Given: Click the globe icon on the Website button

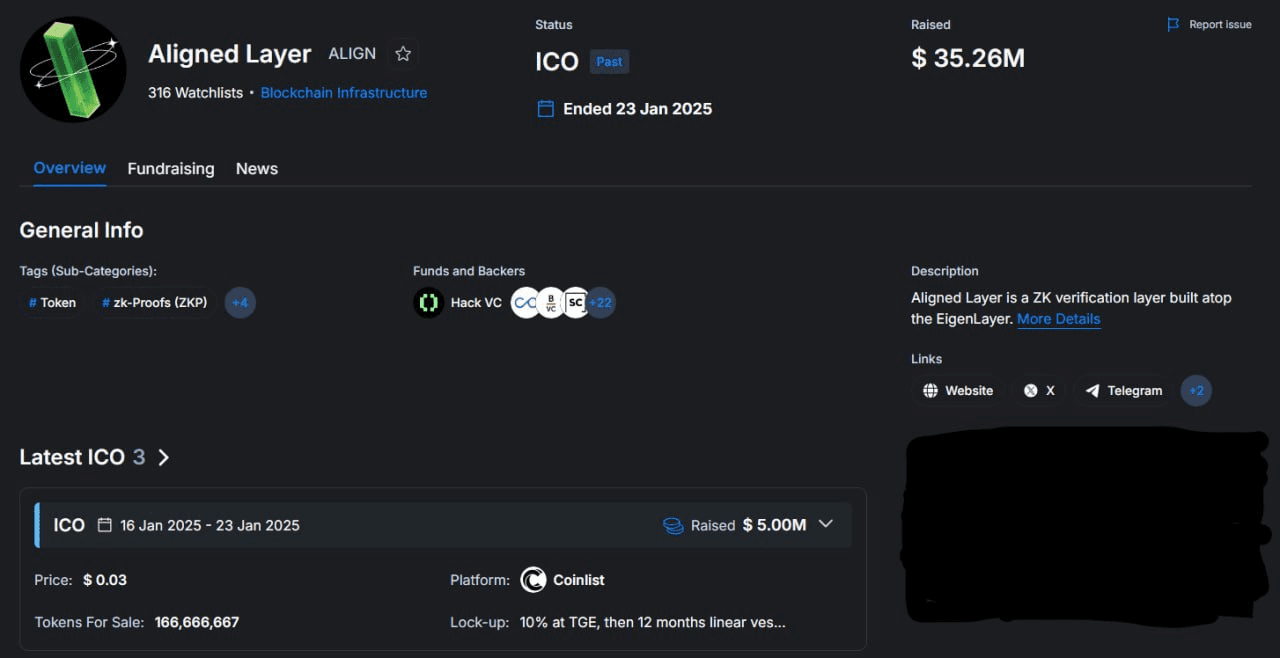Looking at the screenshot, I should (x=931, y=390).
